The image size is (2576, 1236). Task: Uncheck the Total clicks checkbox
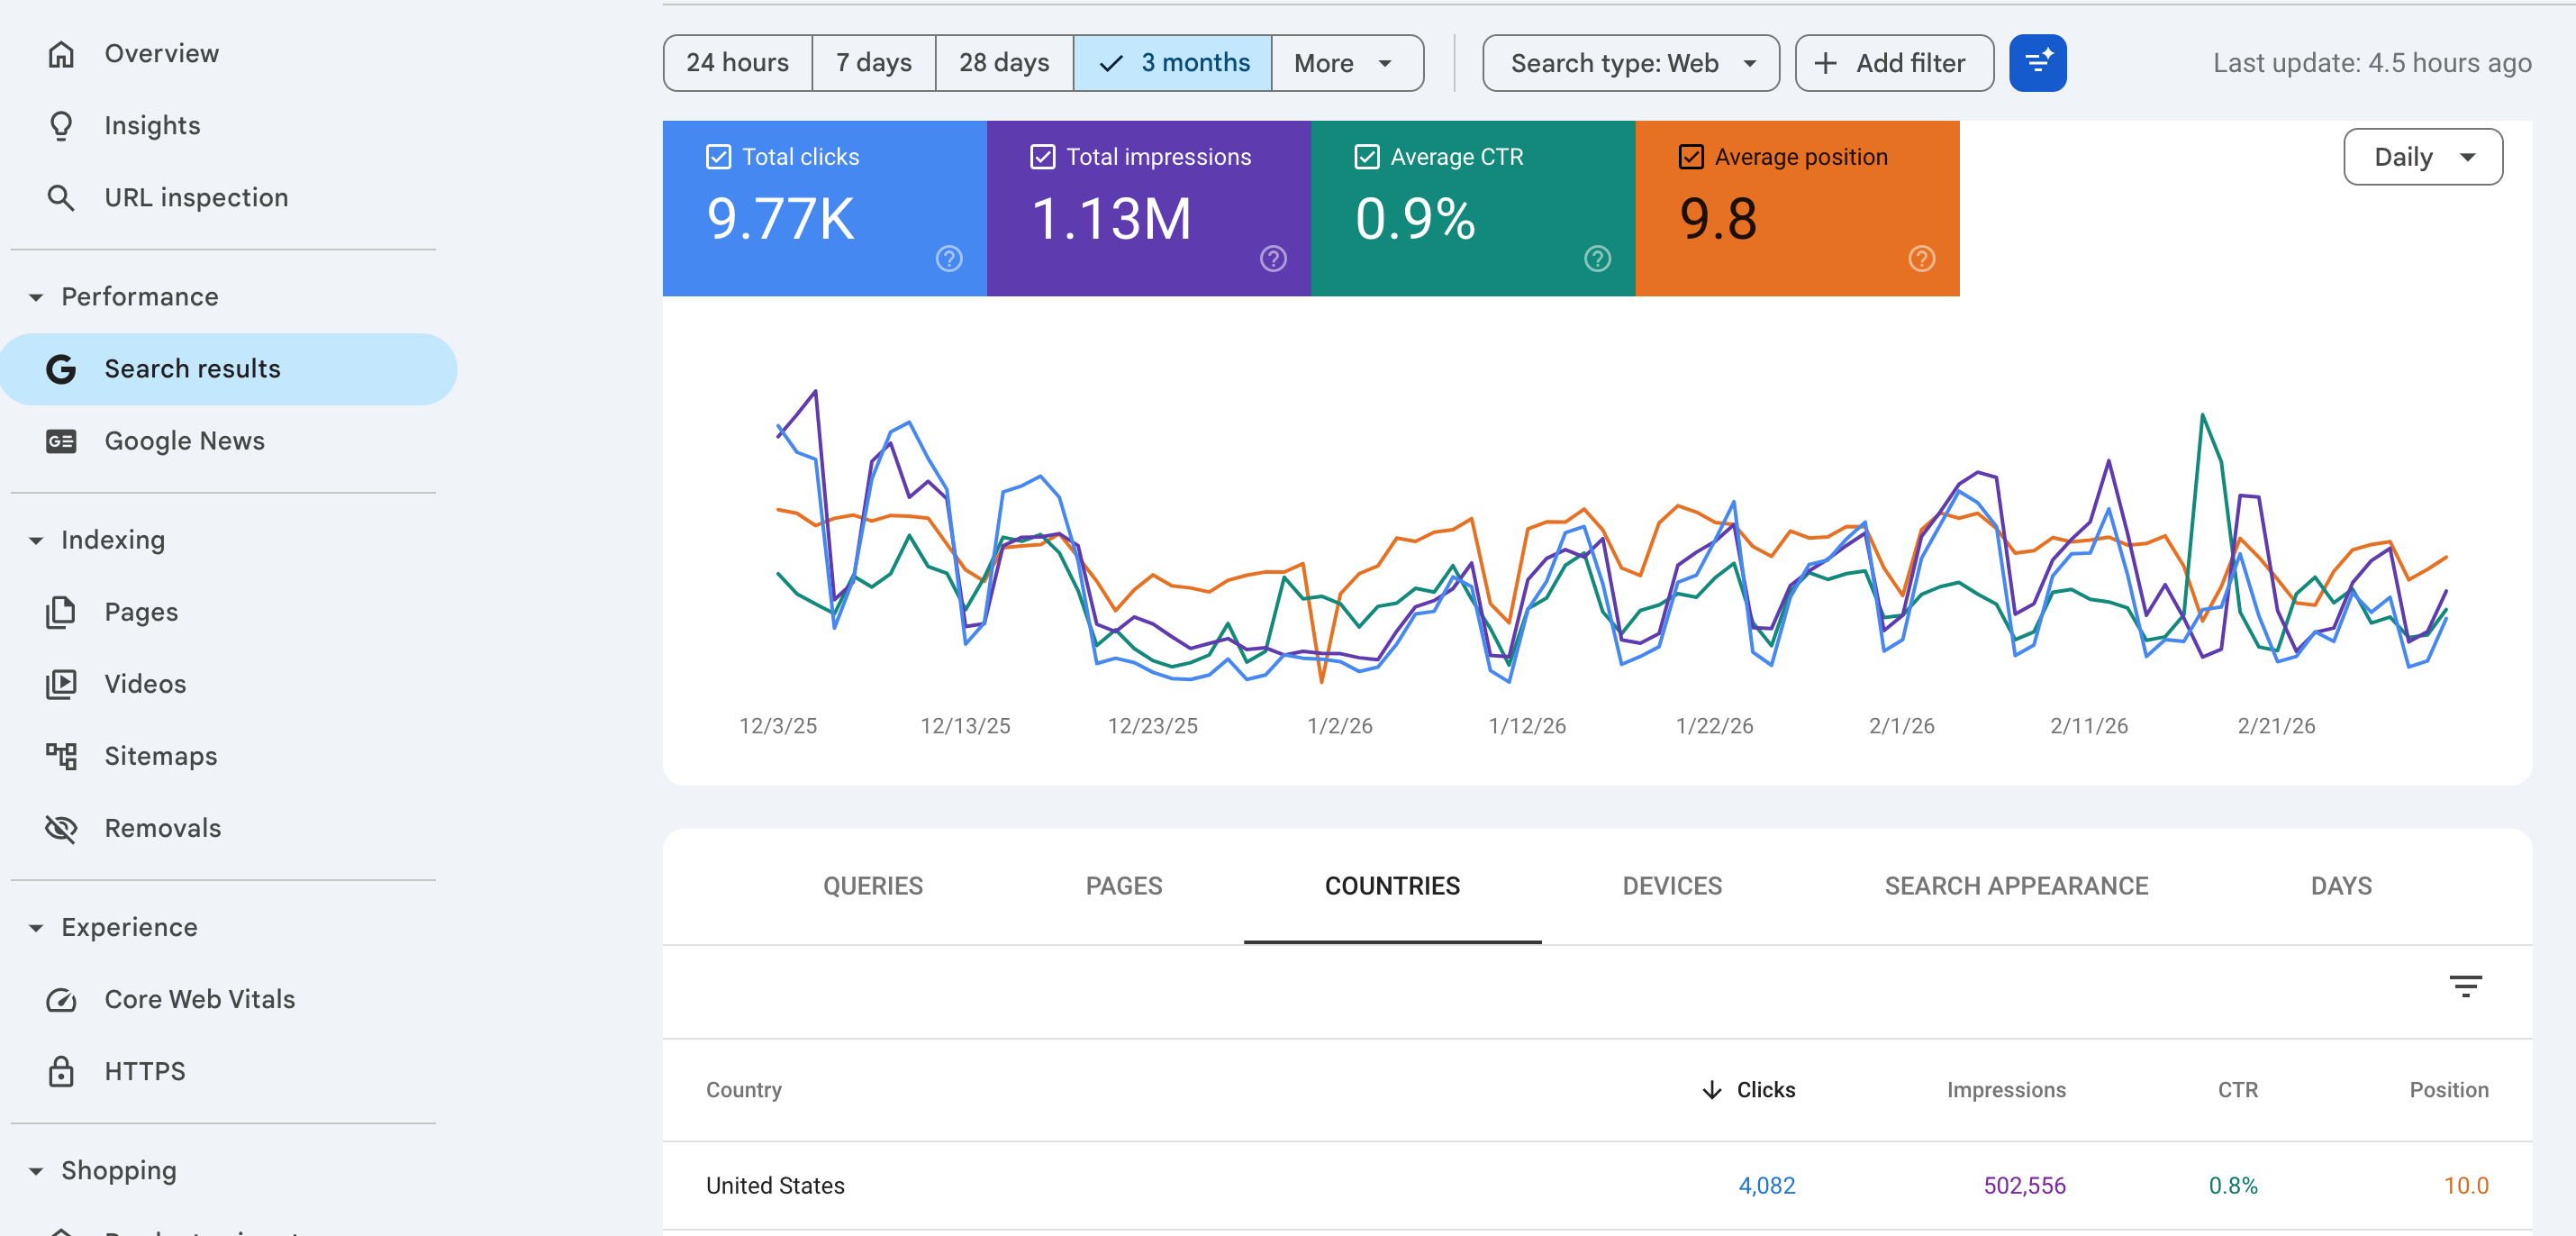click(x=718, y=157)
